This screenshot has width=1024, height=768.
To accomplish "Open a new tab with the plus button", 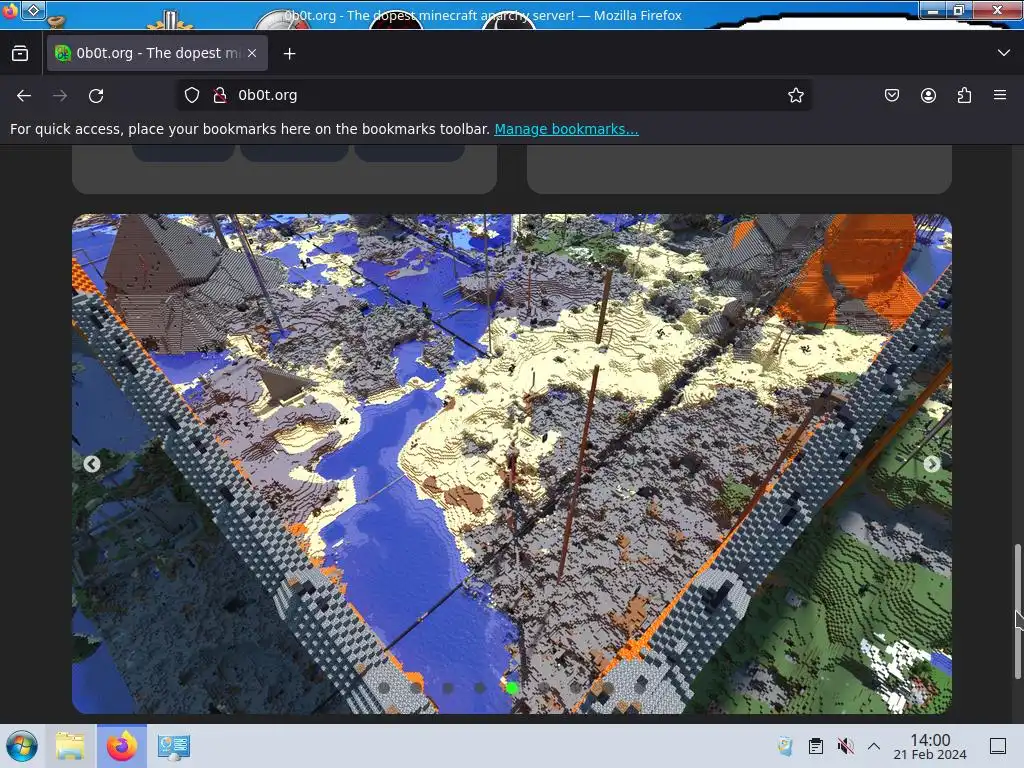I will [289, 54].
